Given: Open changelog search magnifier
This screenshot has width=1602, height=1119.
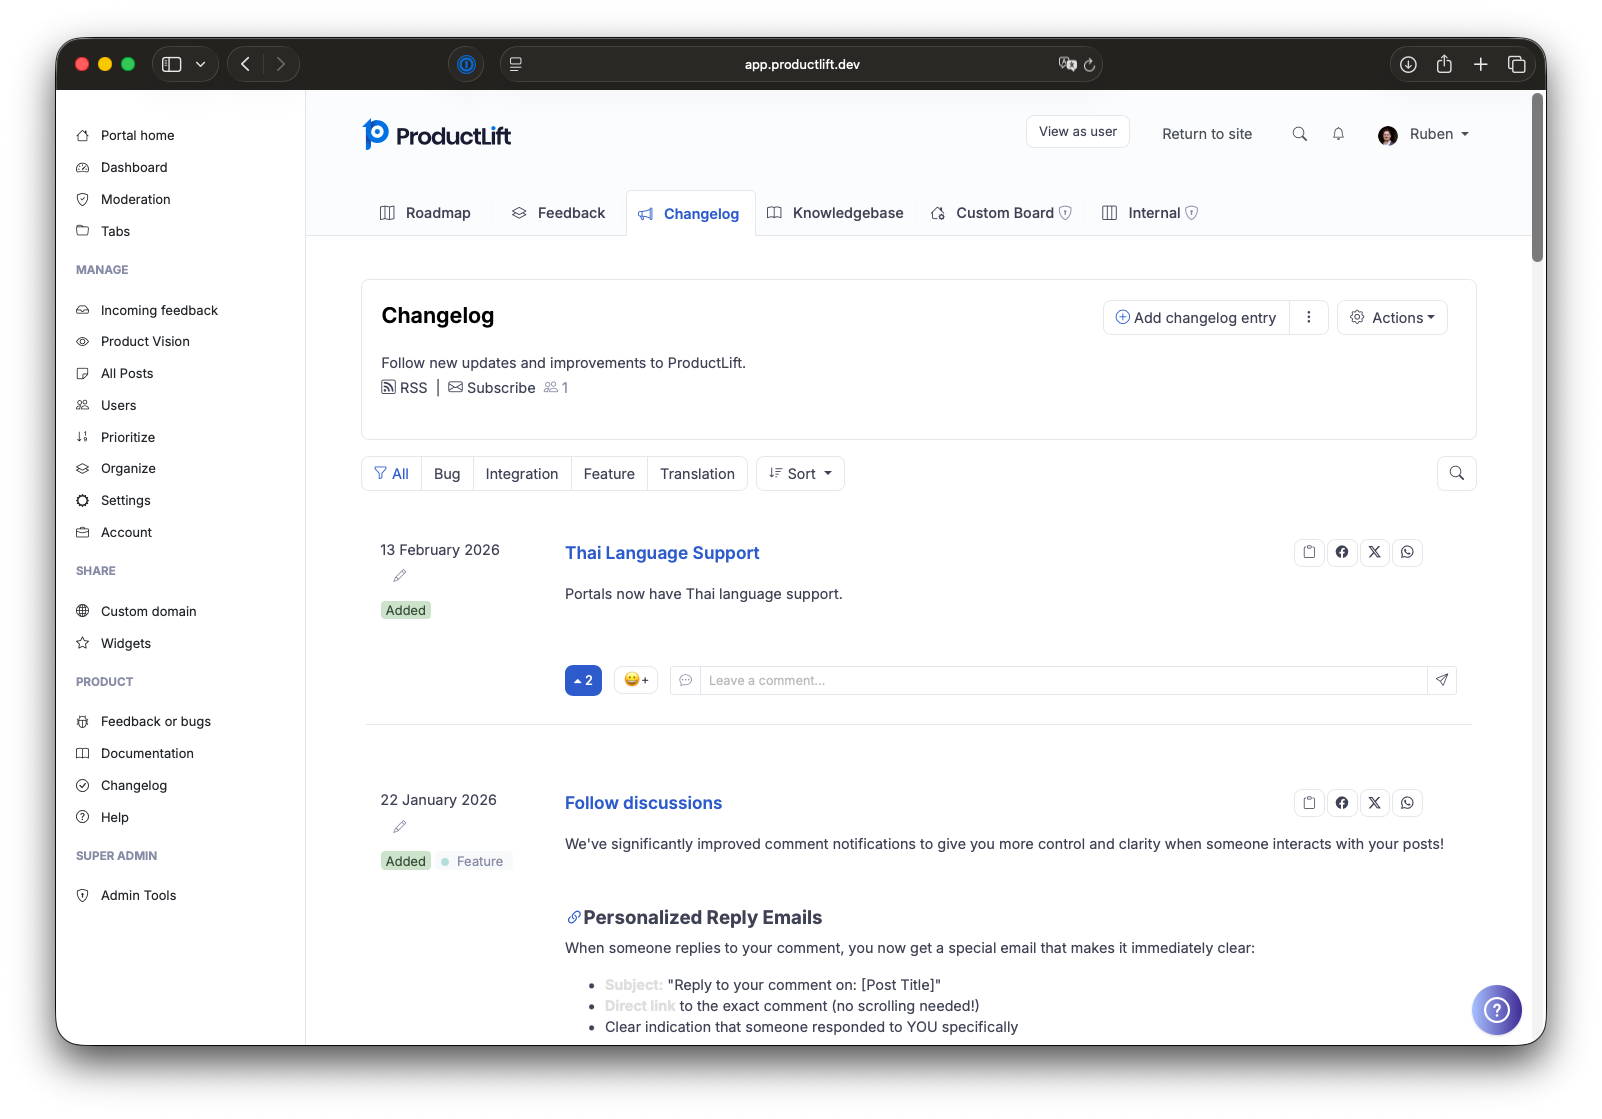Looking at the screenshot, I should pos(1457,473).
